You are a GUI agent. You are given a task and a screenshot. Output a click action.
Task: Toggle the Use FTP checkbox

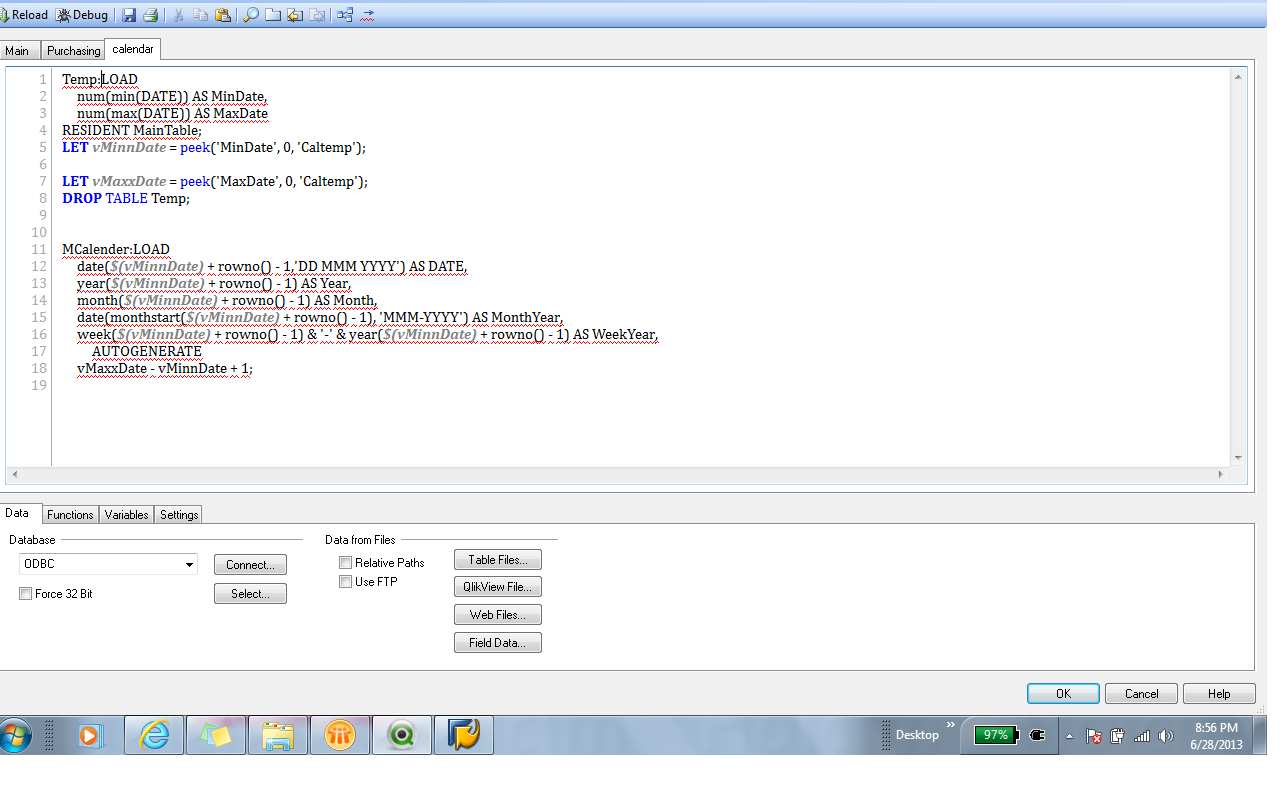[x=345, y=581]
